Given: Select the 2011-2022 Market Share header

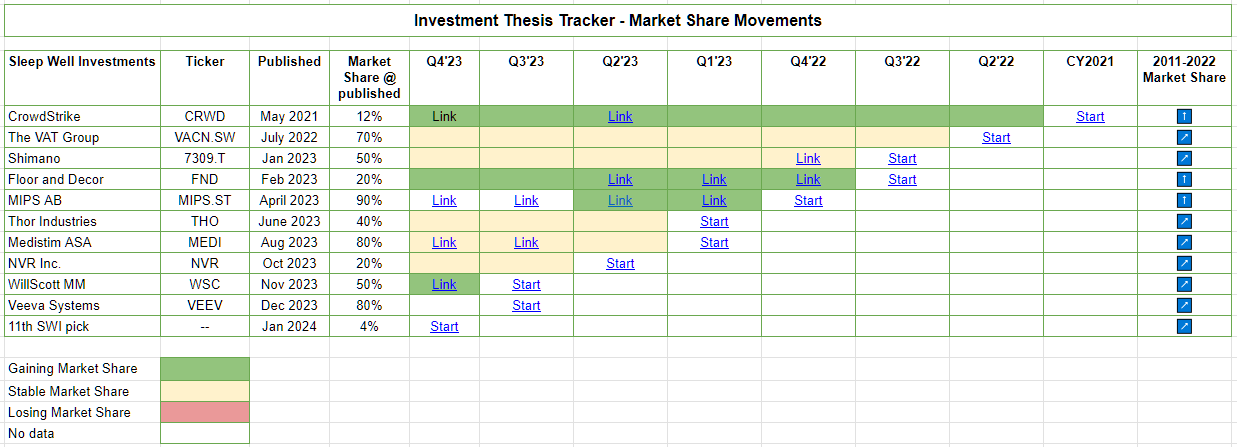Looking at the screenshot, I should pos(1184,77).
